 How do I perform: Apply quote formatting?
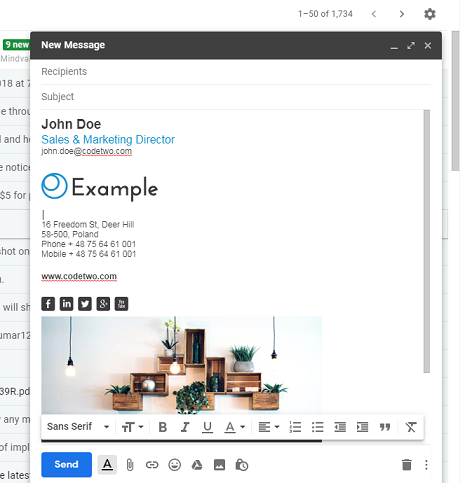pyautogui.click(x=385, y=427)
